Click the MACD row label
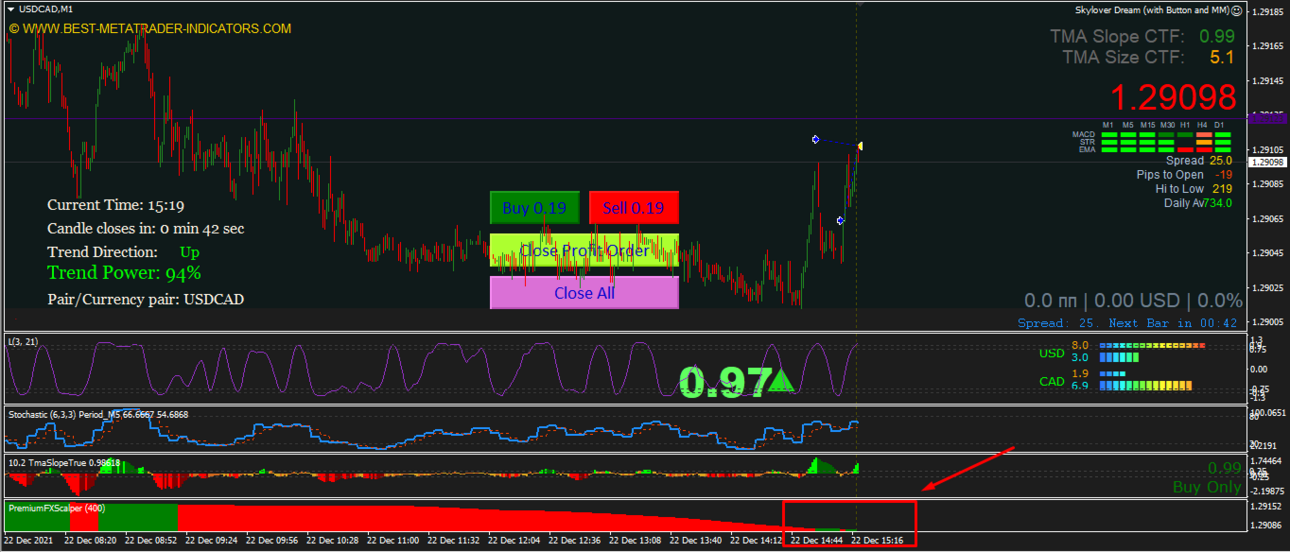 (x=1083, y=134)
